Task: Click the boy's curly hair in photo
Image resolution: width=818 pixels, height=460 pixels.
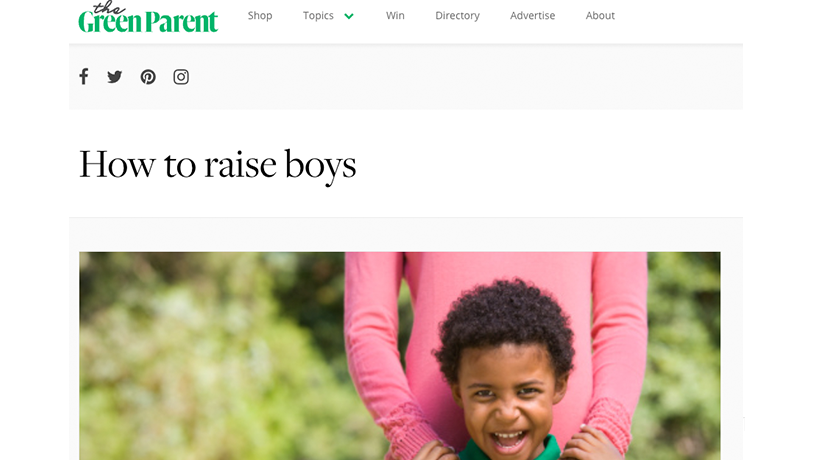Action: pos(505,318)
